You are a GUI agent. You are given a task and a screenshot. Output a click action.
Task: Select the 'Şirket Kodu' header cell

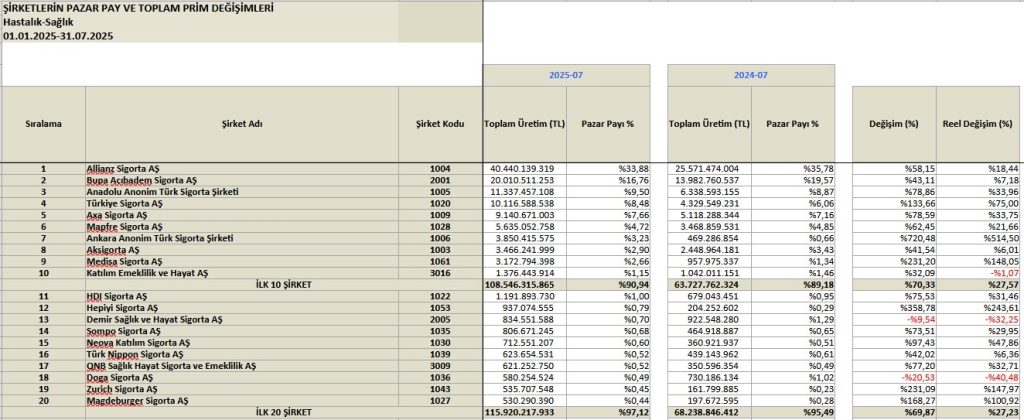coord(440,124)
